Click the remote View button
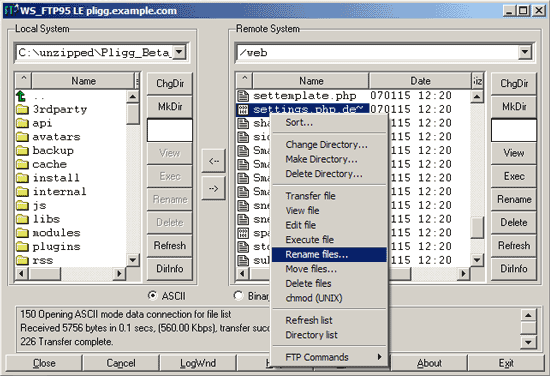The image size is (550, 376). coord(514,153)
